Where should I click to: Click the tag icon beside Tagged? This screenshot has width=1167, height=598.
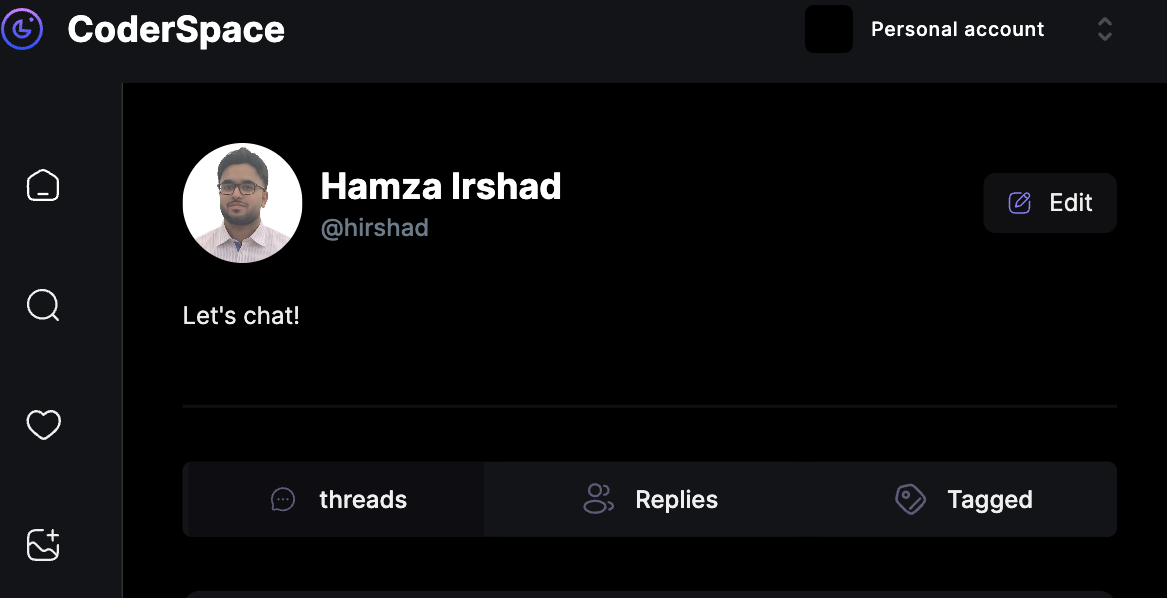tap(910, 499)
